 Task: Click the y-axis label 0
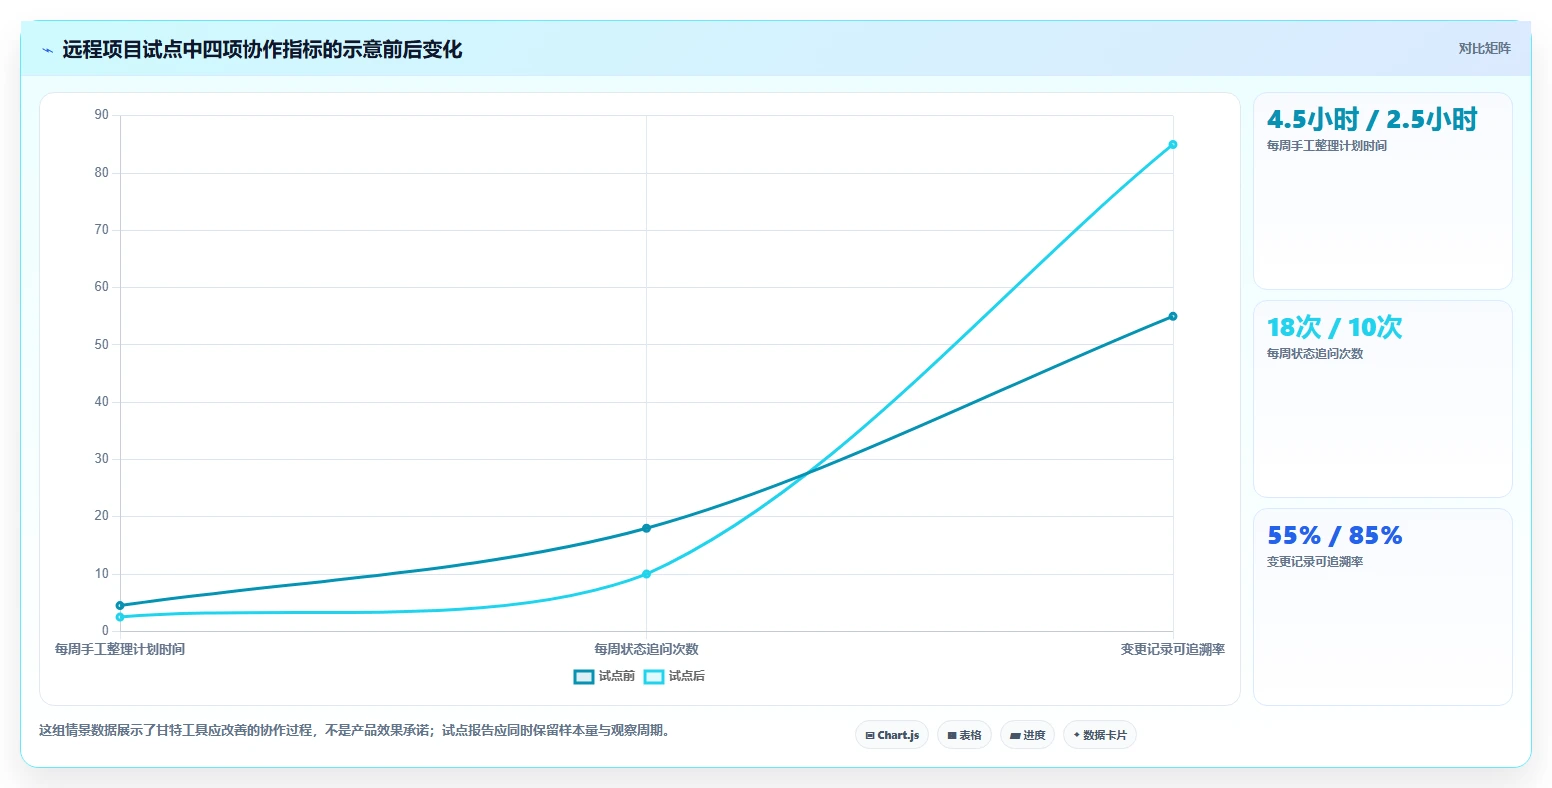click(105, 631)
